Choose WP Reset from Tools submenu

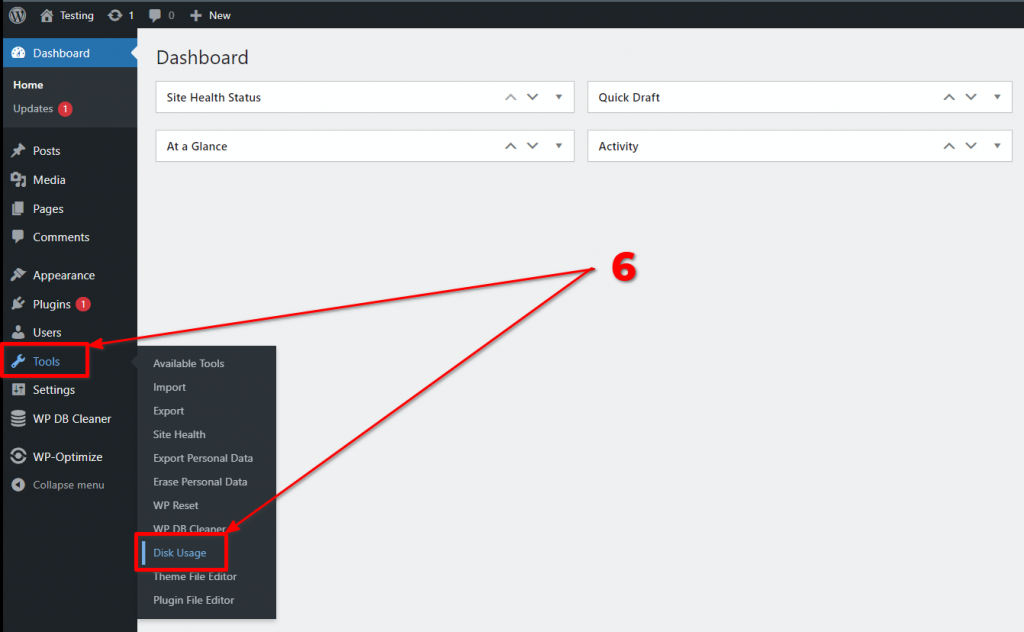[x=176, y=505]
